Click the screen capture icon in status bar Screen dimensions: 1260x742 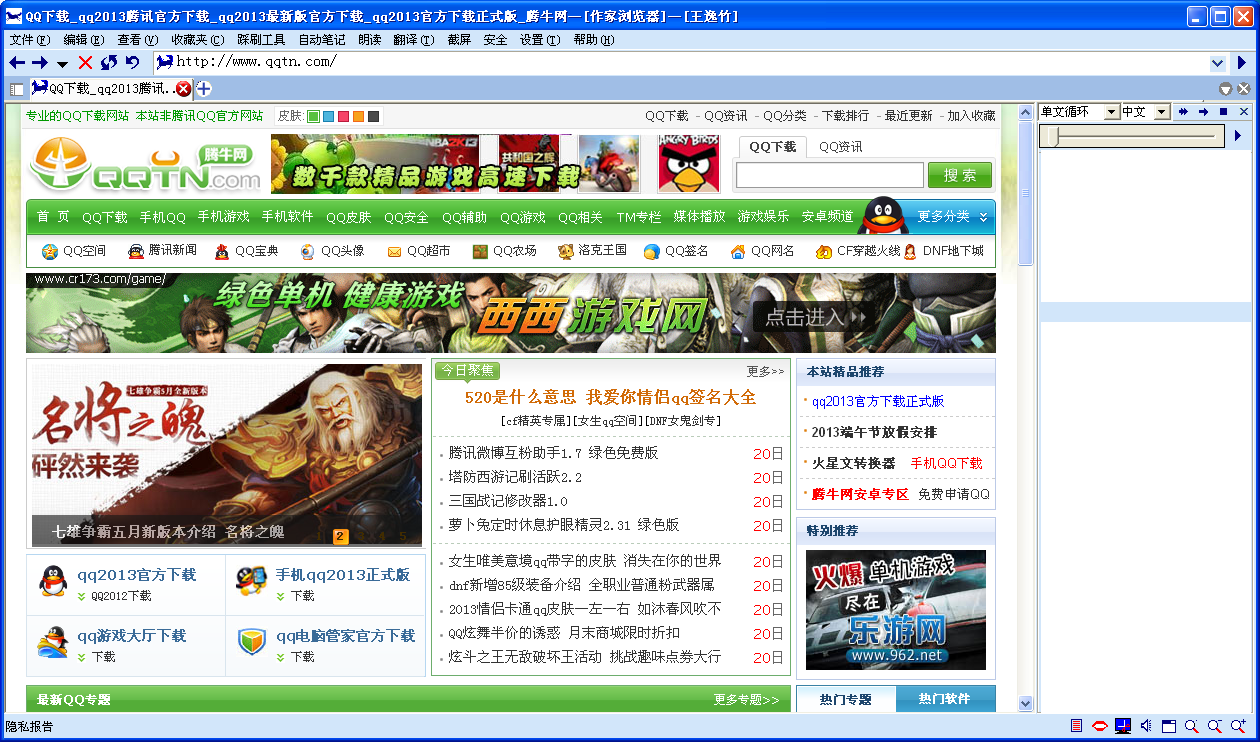[x=1123, y=726]
